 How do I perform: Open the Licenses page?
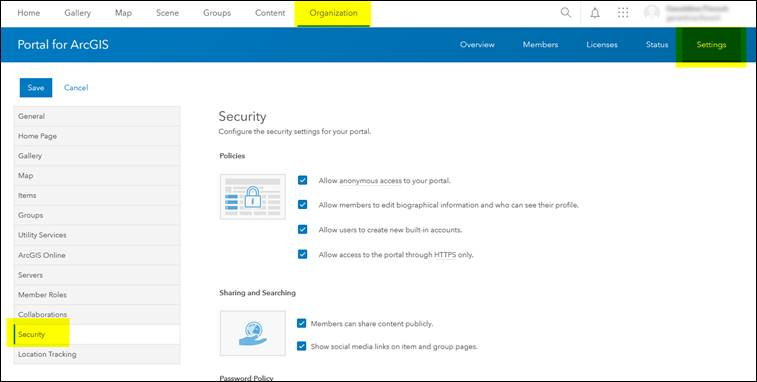point(602,44)
